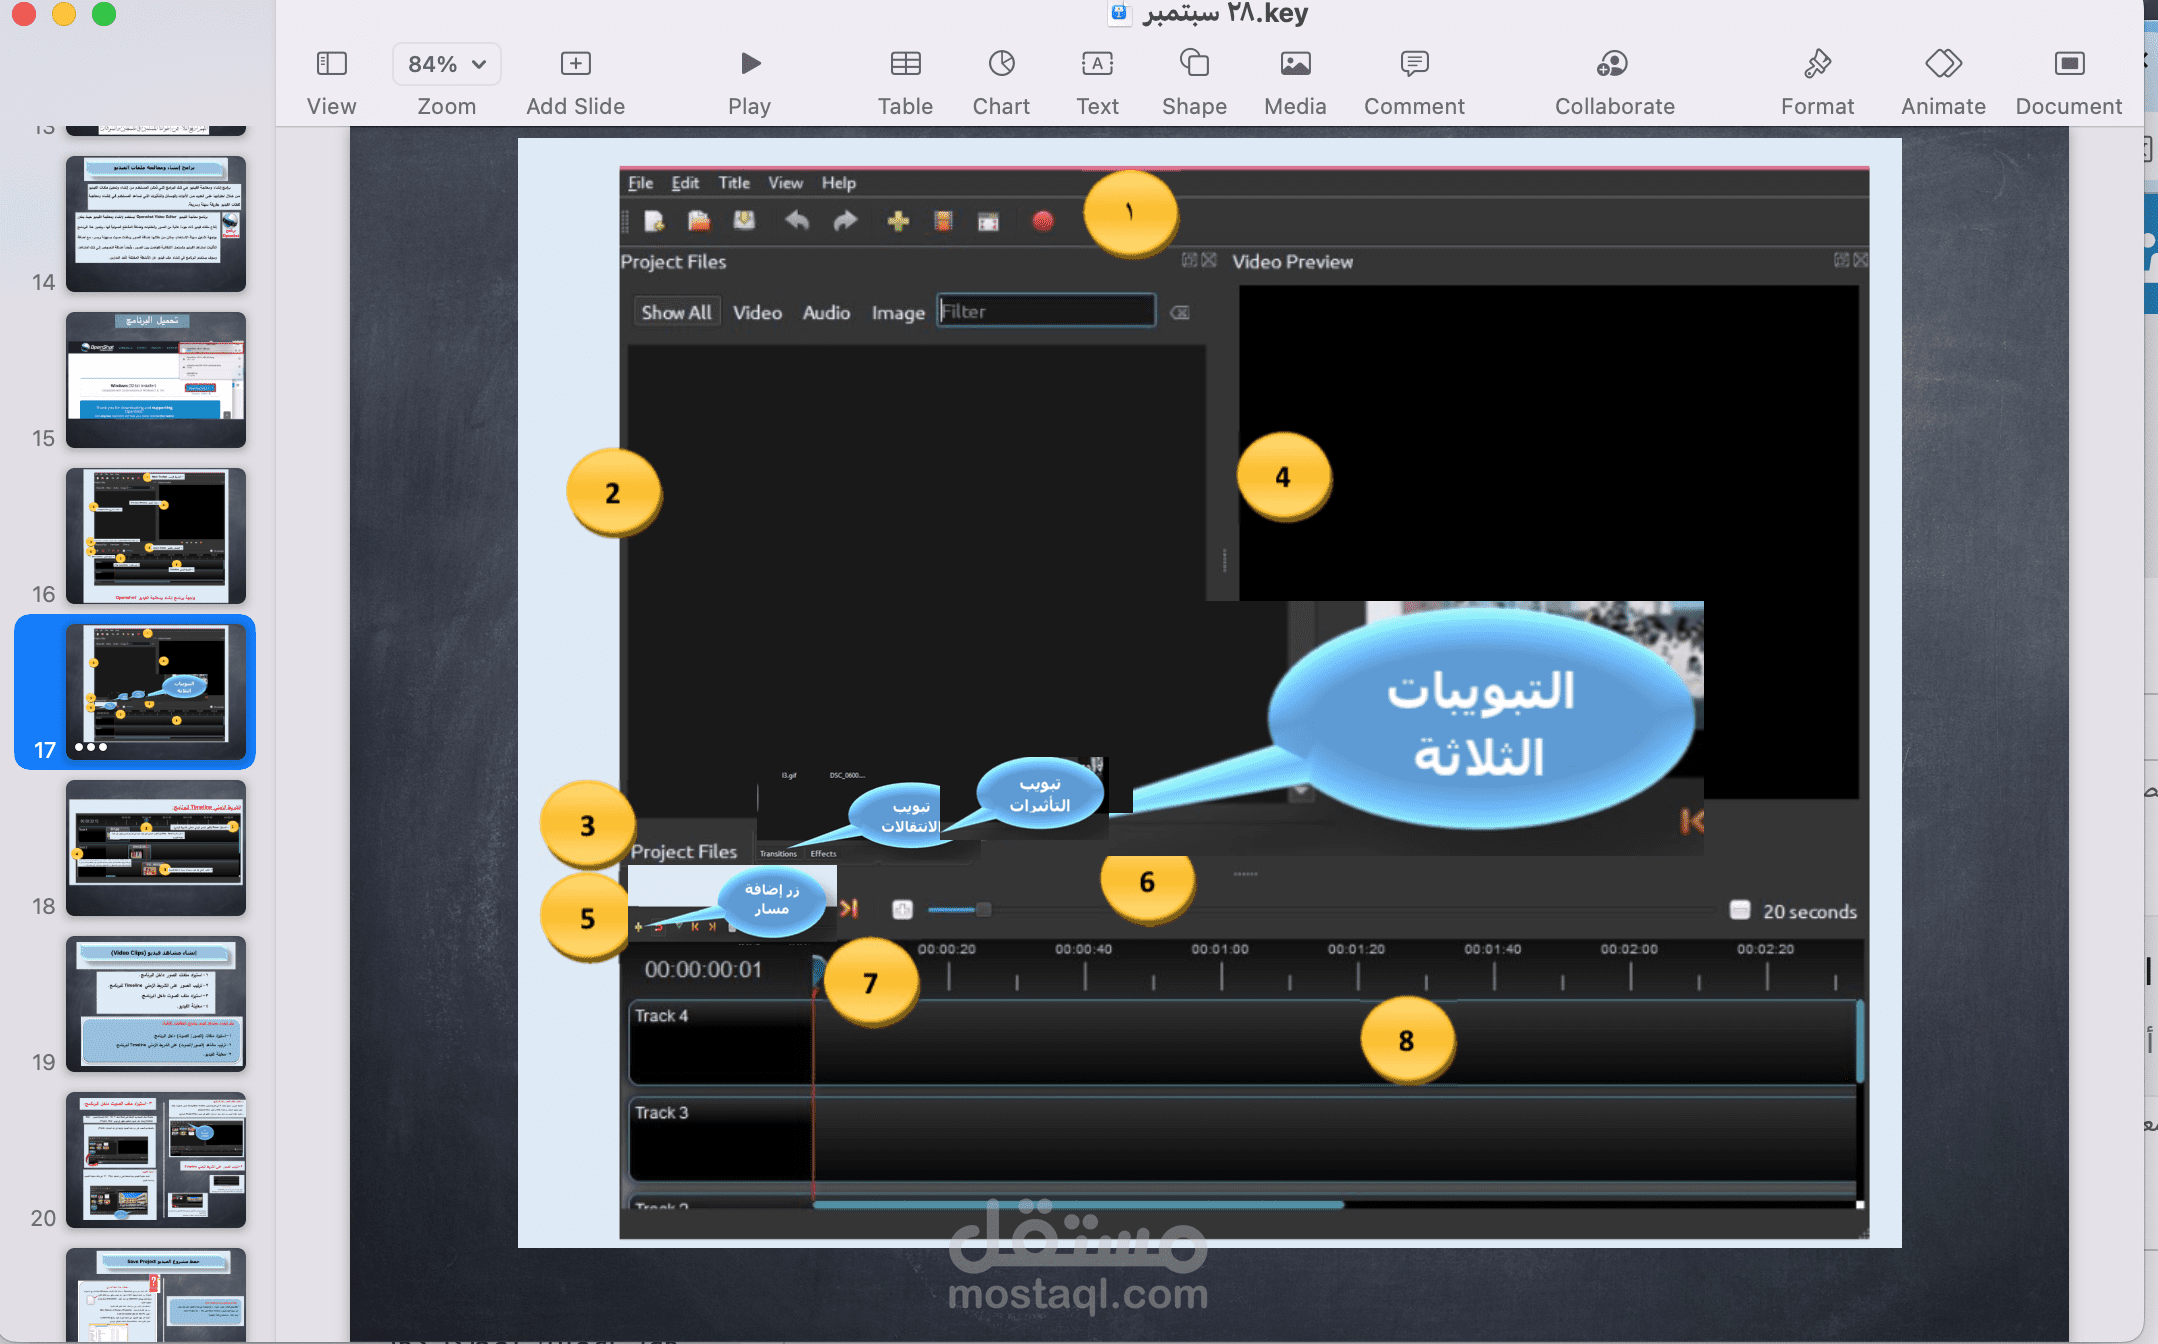The image size is (2158, 1344).
Task: Open the View sidebar options icon
Action: click(331, 64)
